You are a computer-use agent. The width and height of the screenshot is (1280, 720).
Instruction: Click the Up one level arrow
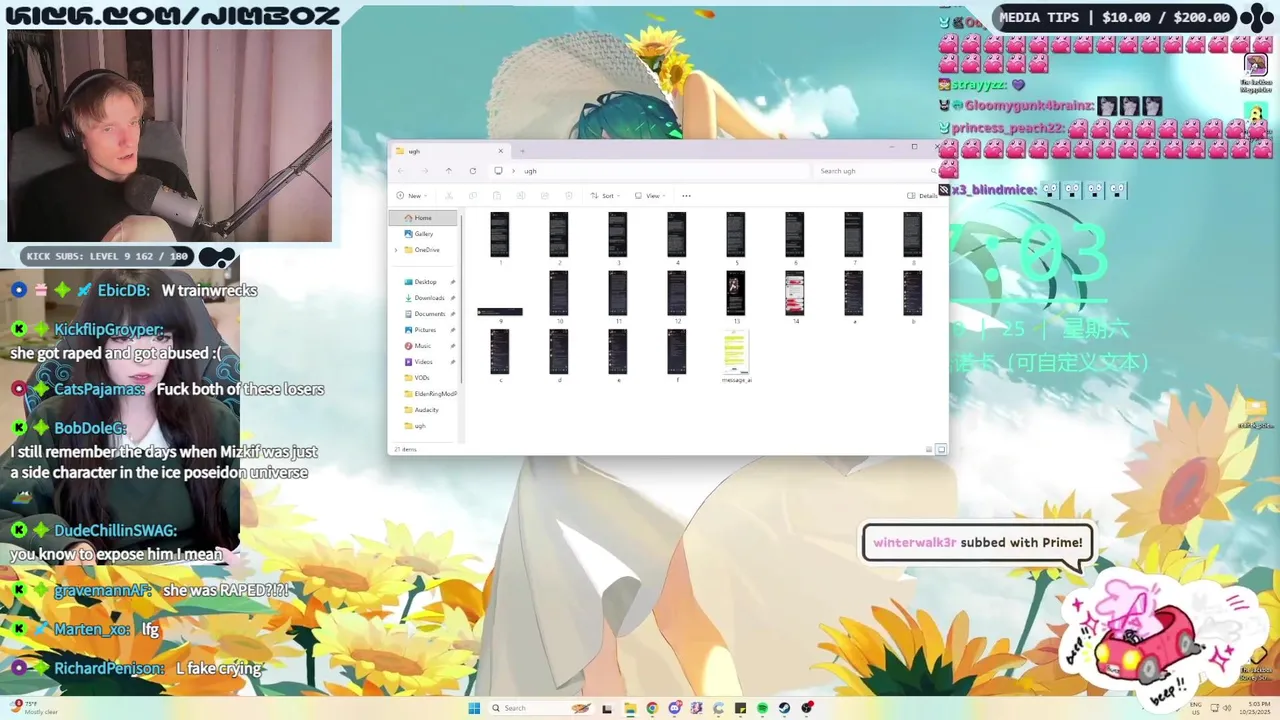point(449,171)
